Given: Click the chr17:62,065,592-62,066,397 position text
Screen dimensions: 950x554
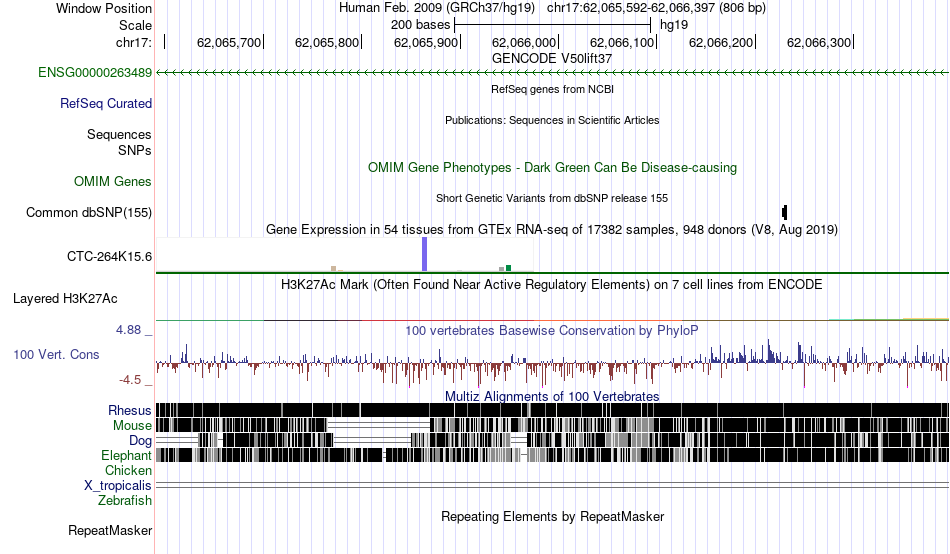Looking at the screenshot, I should 656,8.
